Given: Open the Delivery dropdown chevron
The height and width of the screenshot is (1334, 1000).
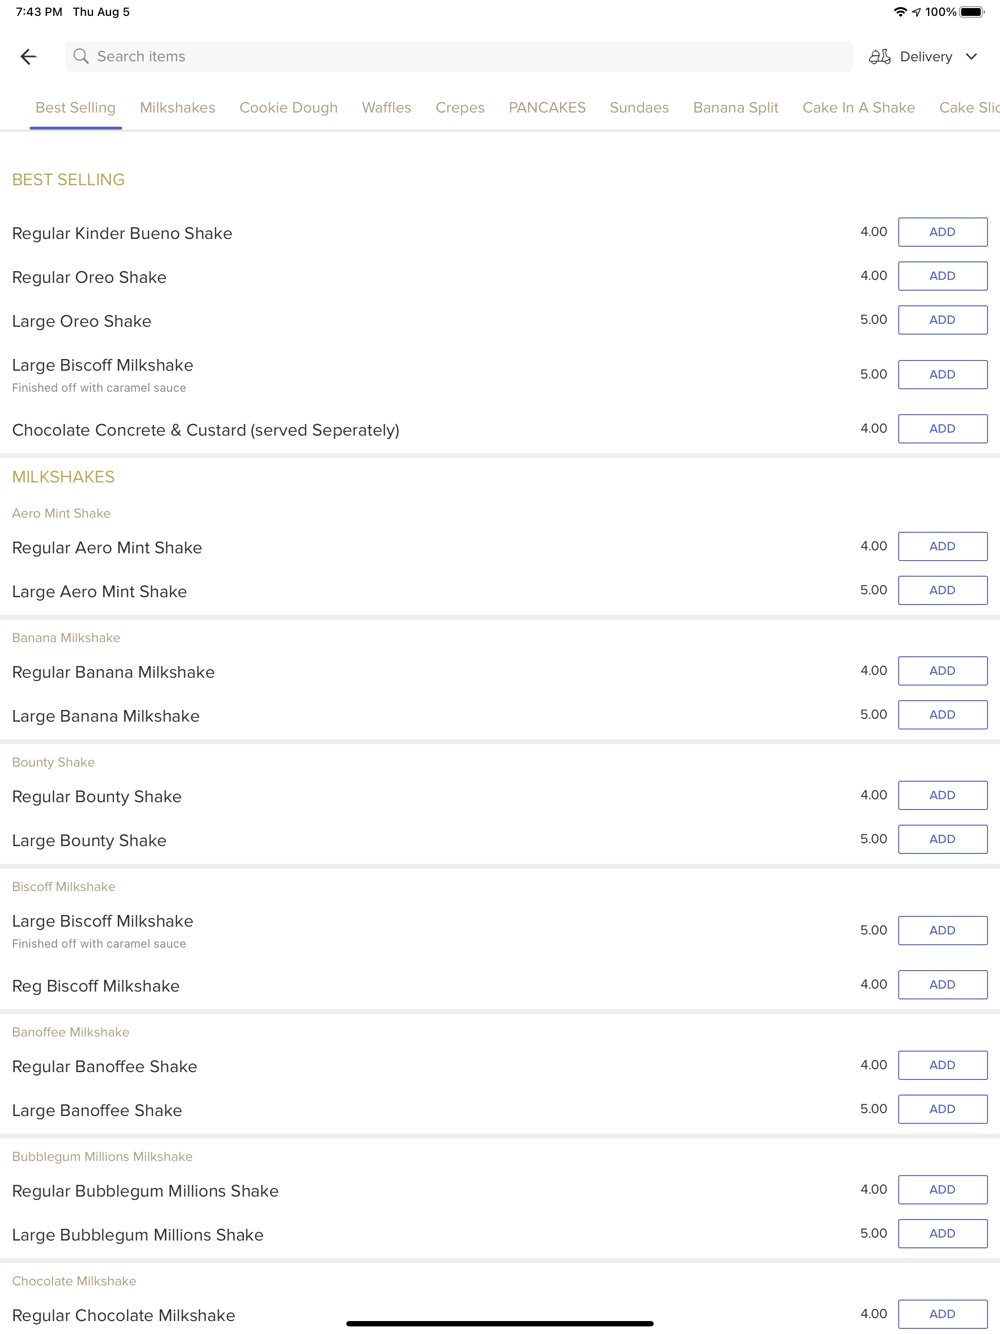Looking at the screenshot, I should pyautogui.click(x=972, y=57).
